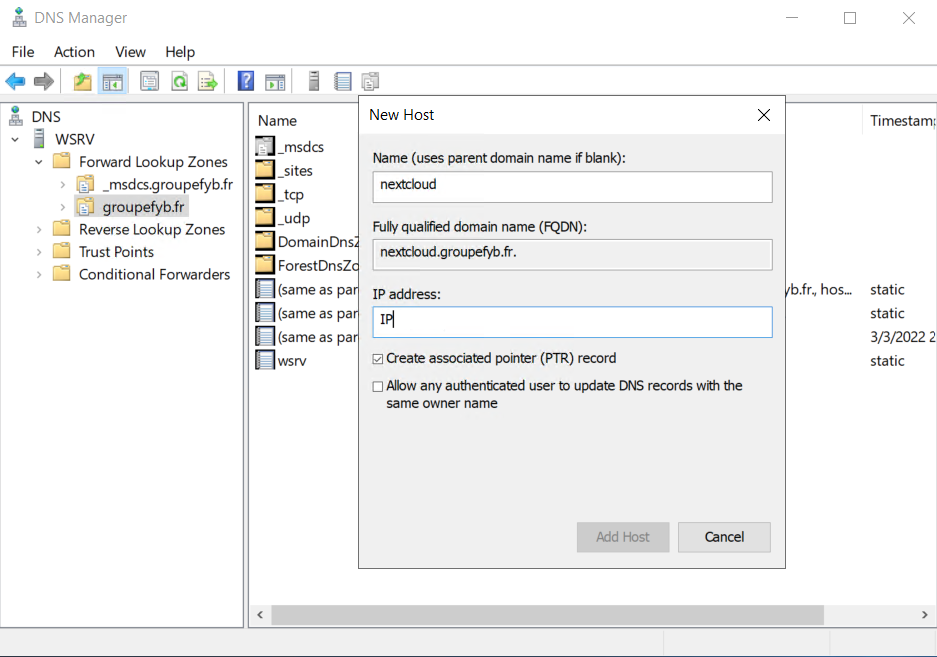
Task: Refresh the DNS view using the toolbar icon
Action: (179, 81)
